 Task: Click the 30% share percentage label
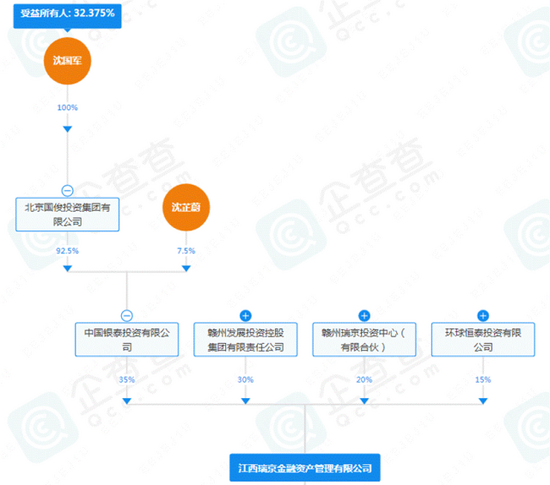[x=246, y=379]
